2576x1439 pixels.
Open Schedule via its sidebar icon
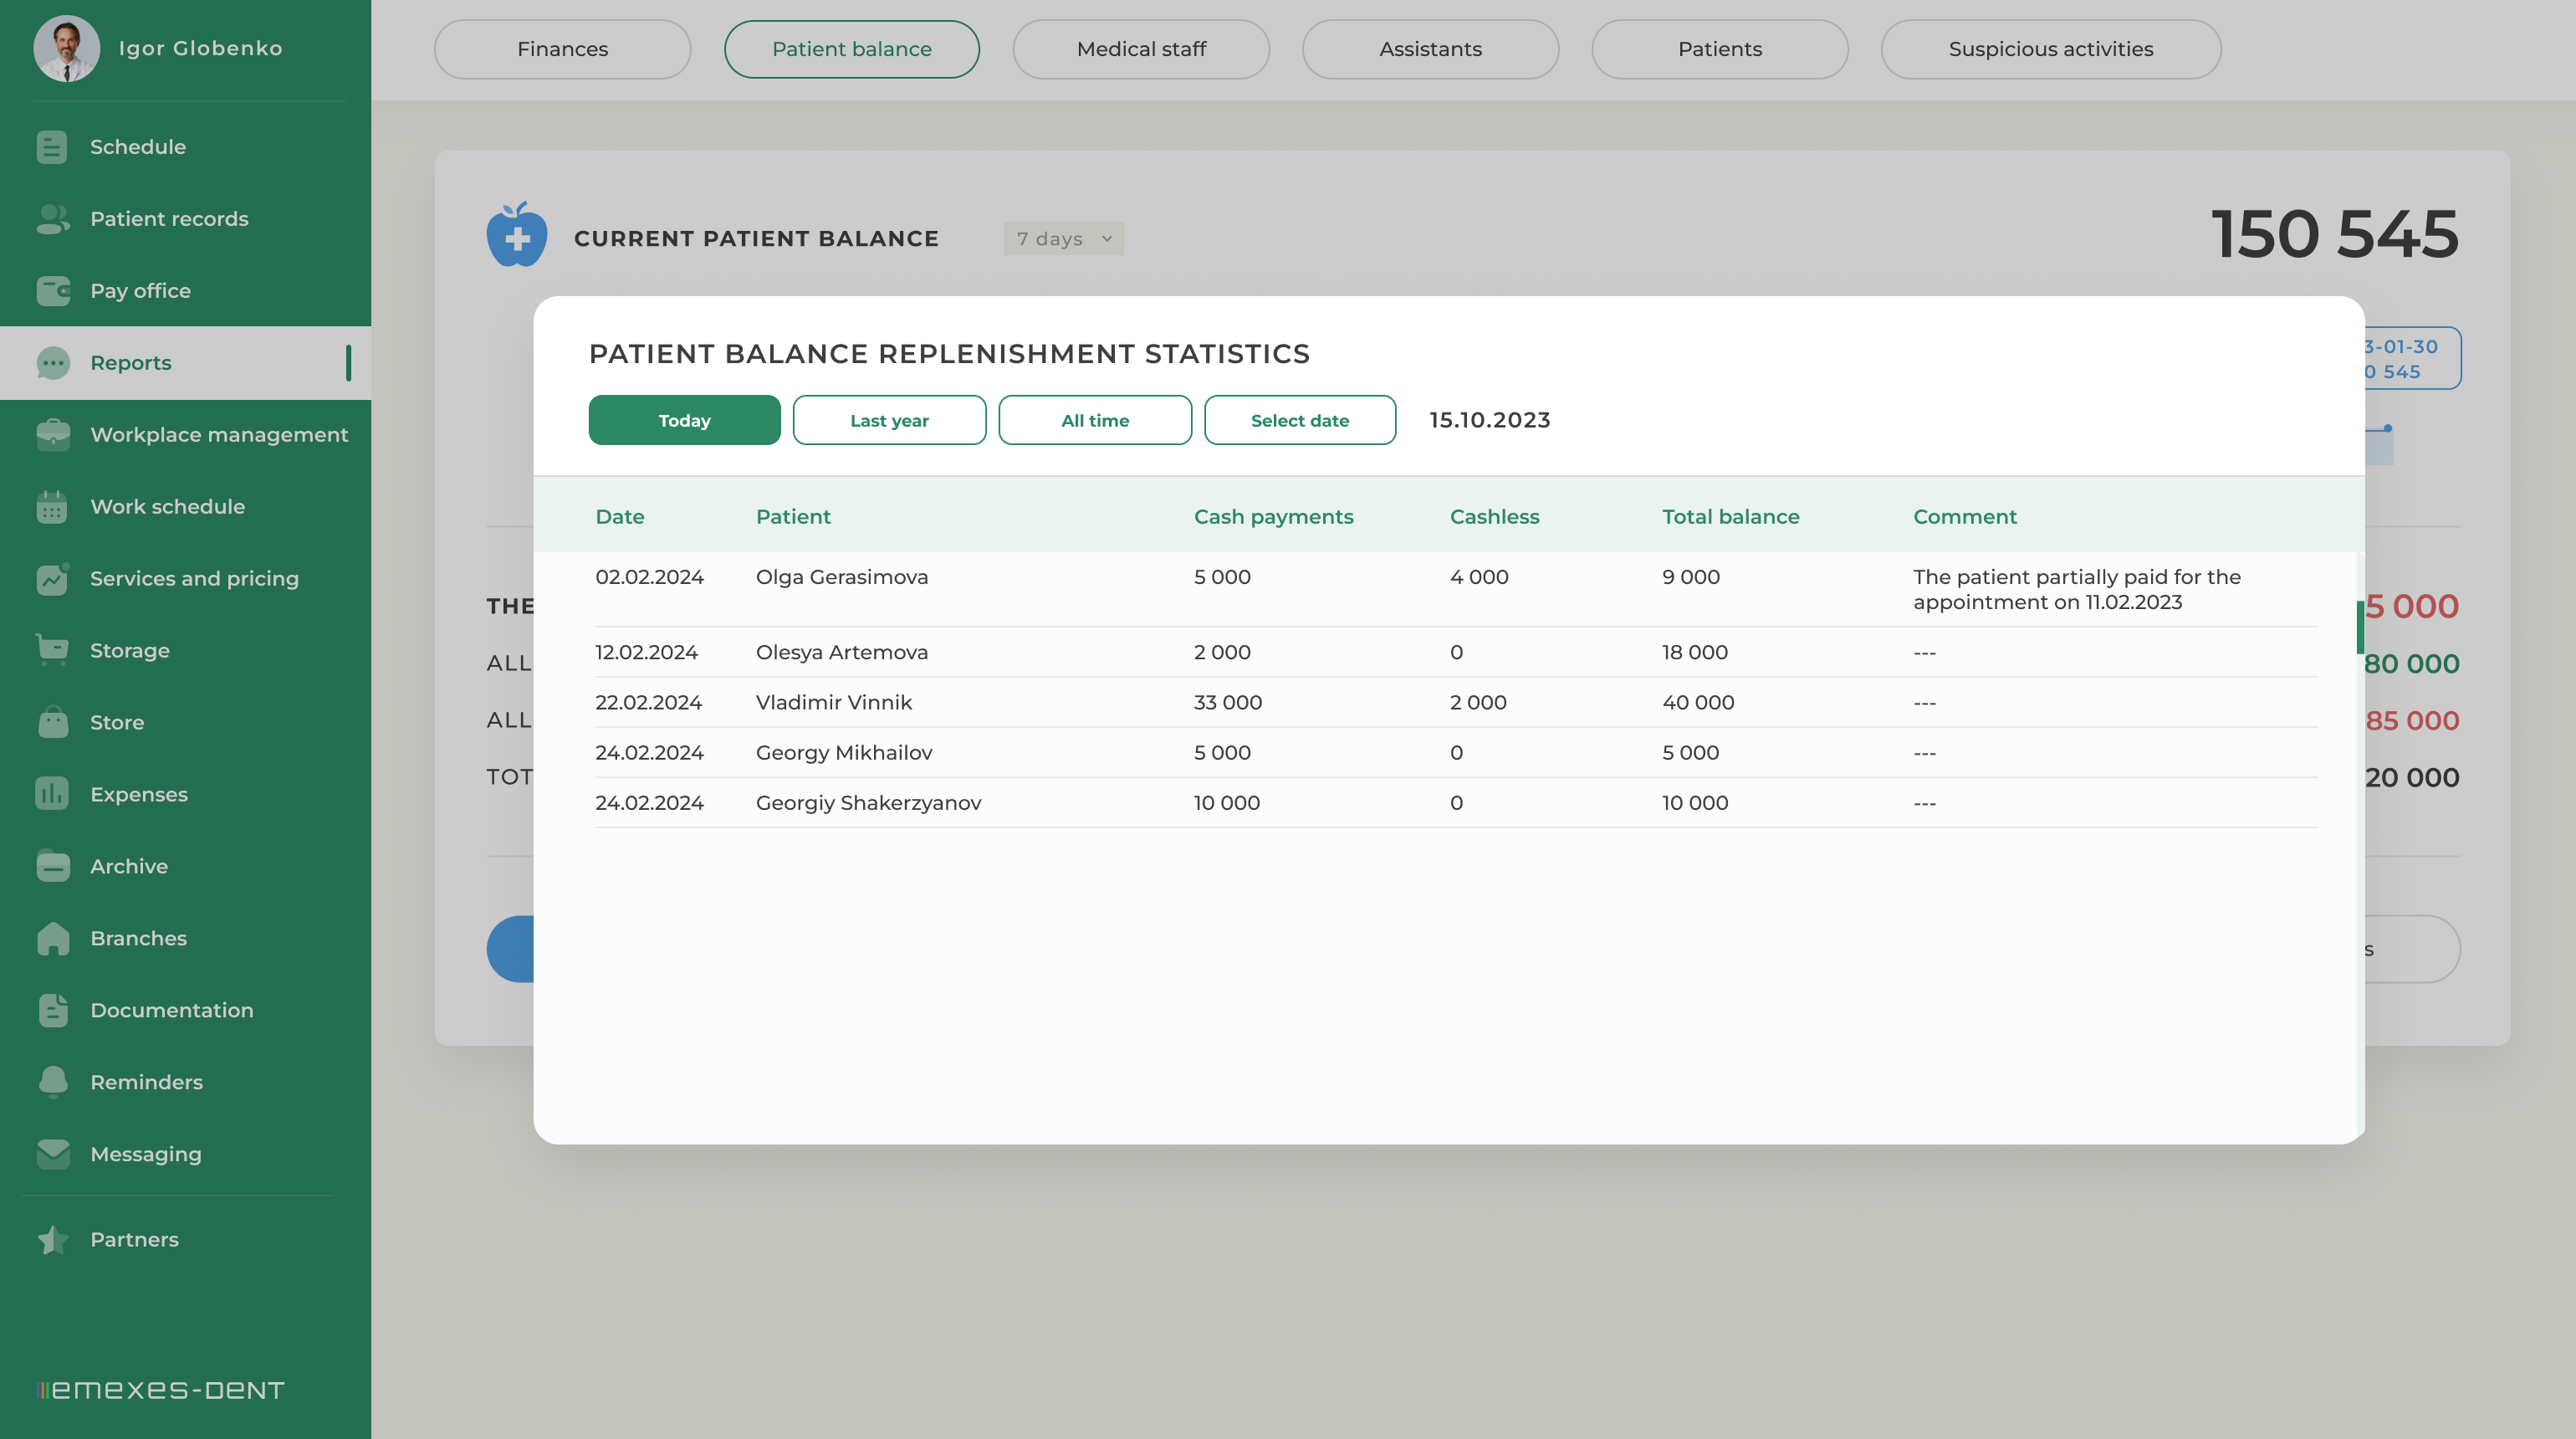click(x=52, y=147)
